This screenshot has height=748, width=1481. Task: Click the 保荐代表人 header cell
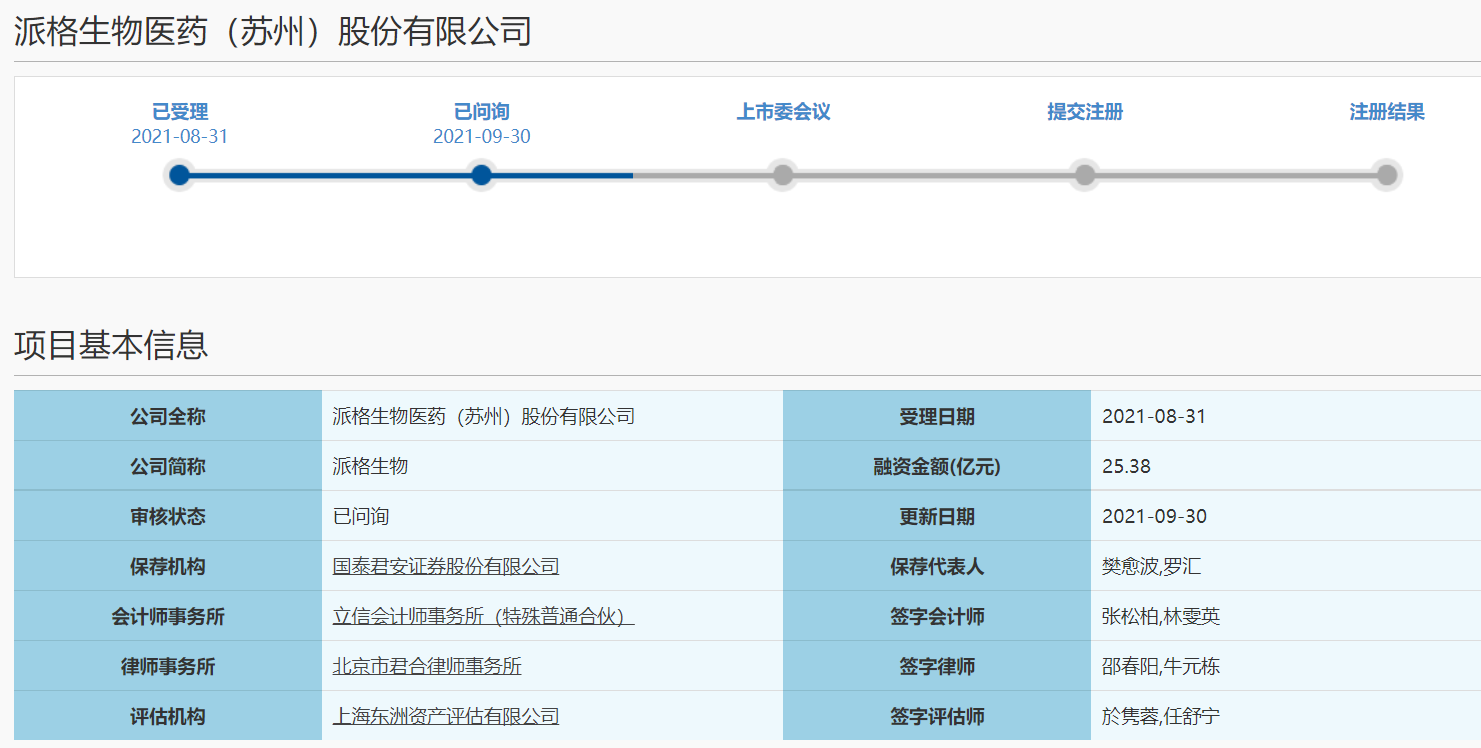(x=937, y=566)
